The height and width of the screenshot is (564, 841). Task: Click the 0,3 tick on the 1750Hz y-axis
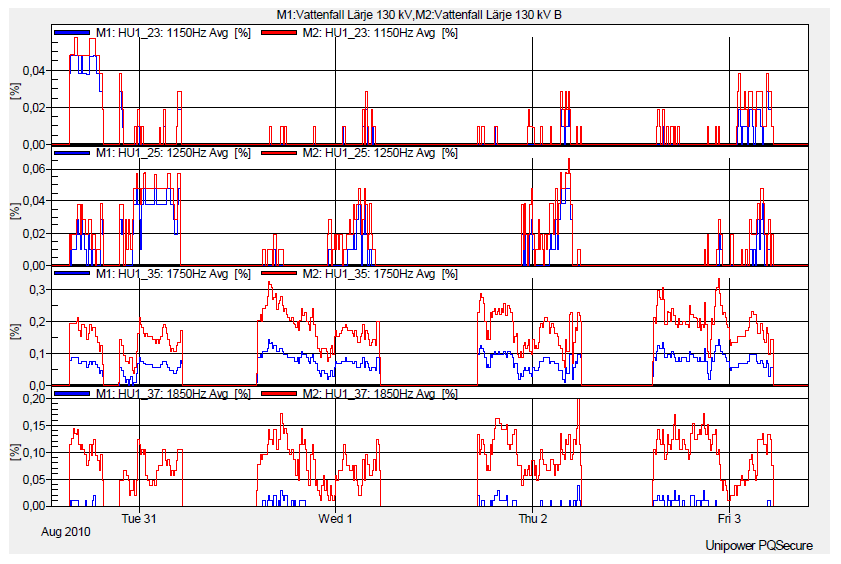pos(37,290)
